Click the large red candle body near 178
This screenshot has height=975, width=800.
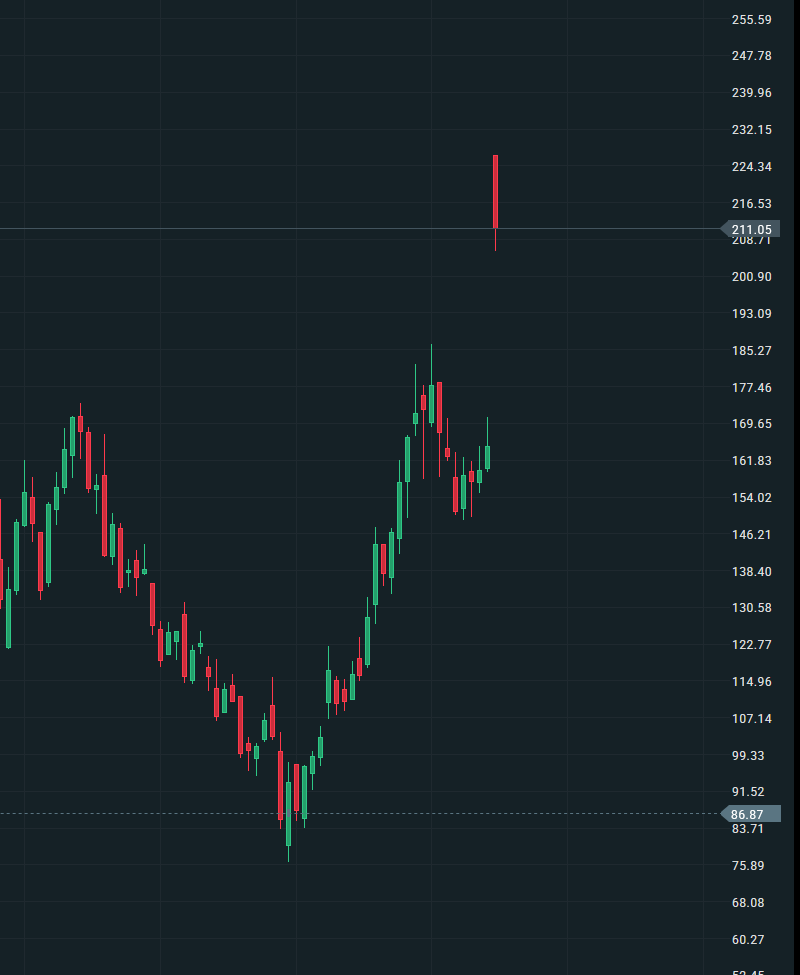click(439, 407)
